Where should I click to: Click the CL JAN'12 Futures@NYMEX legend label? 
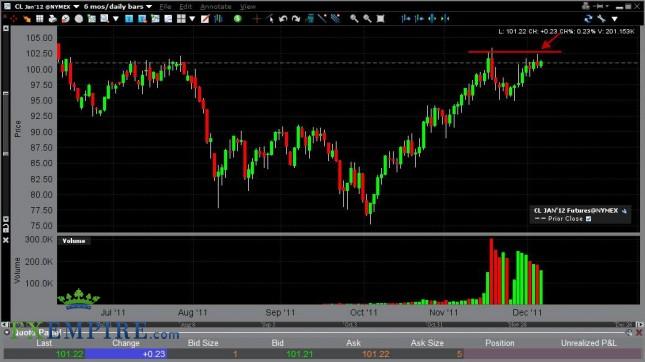pos(576,210)
